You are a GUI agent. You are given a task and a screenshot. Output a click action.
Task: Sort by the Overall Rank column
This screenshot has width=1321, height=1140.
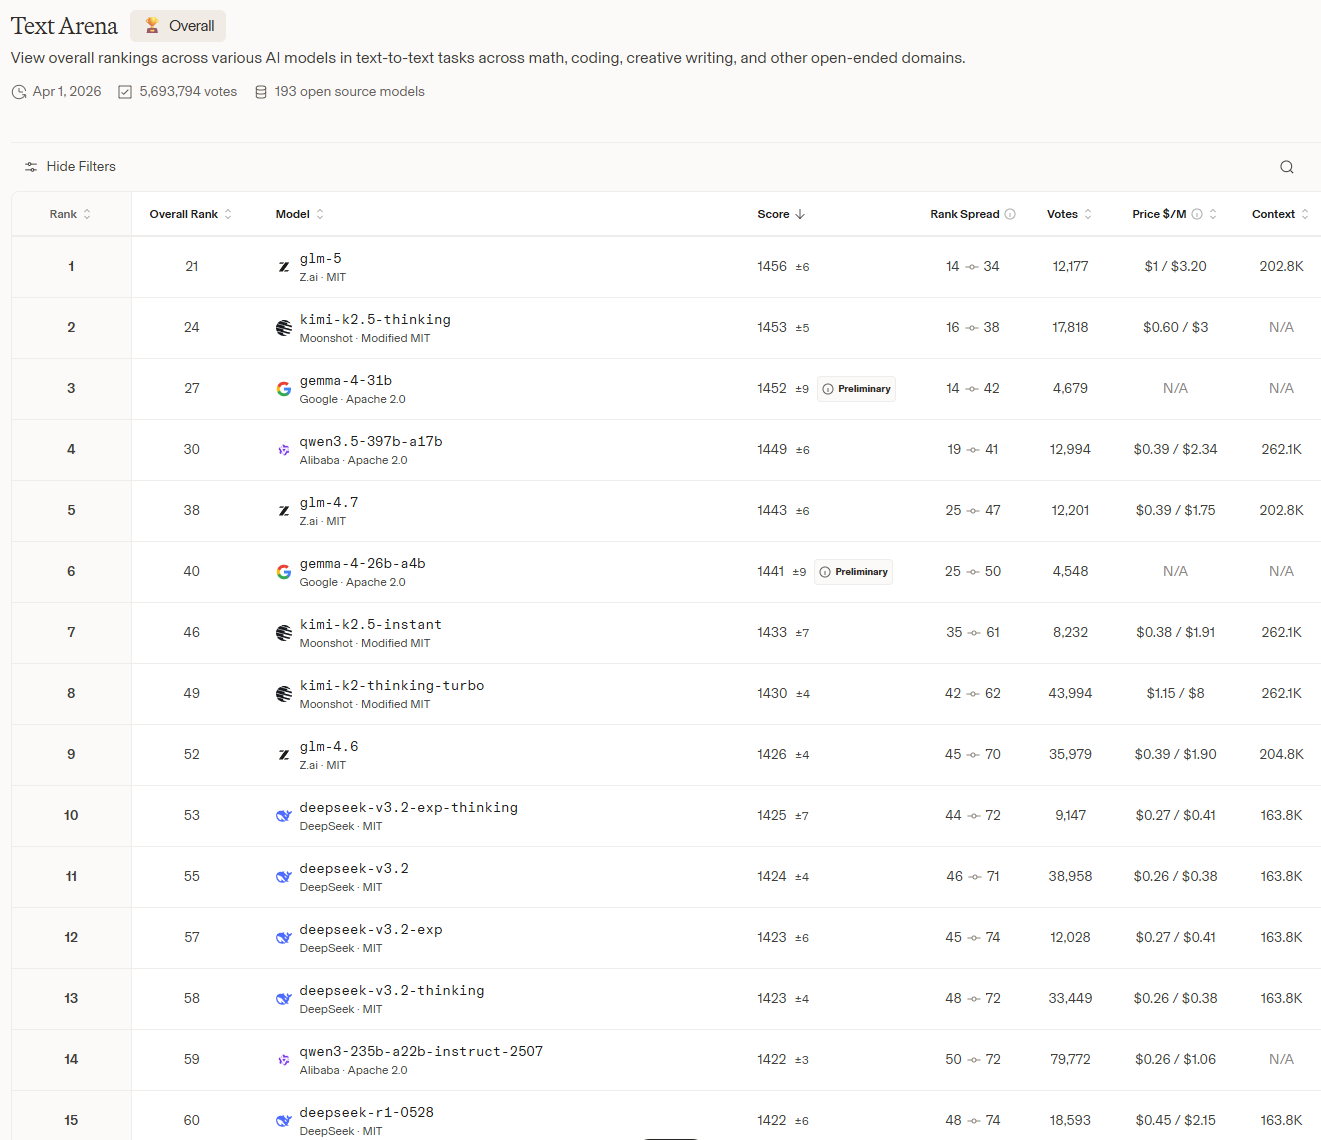(190, 214)
